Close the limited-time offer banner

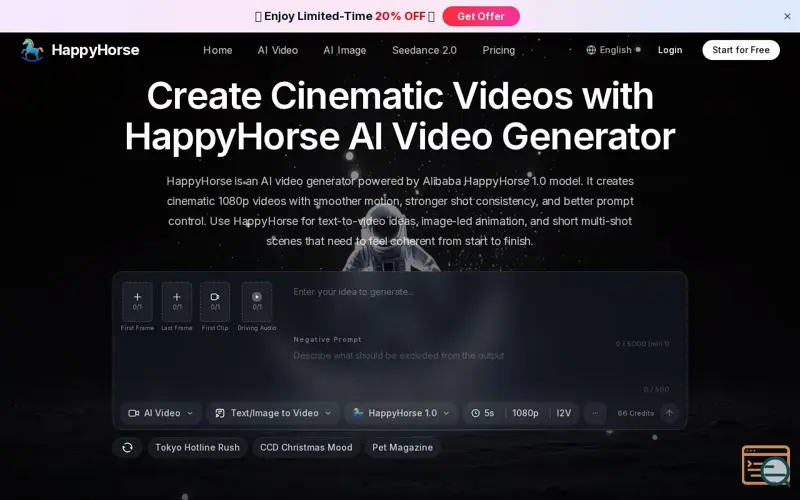point(787,16)
